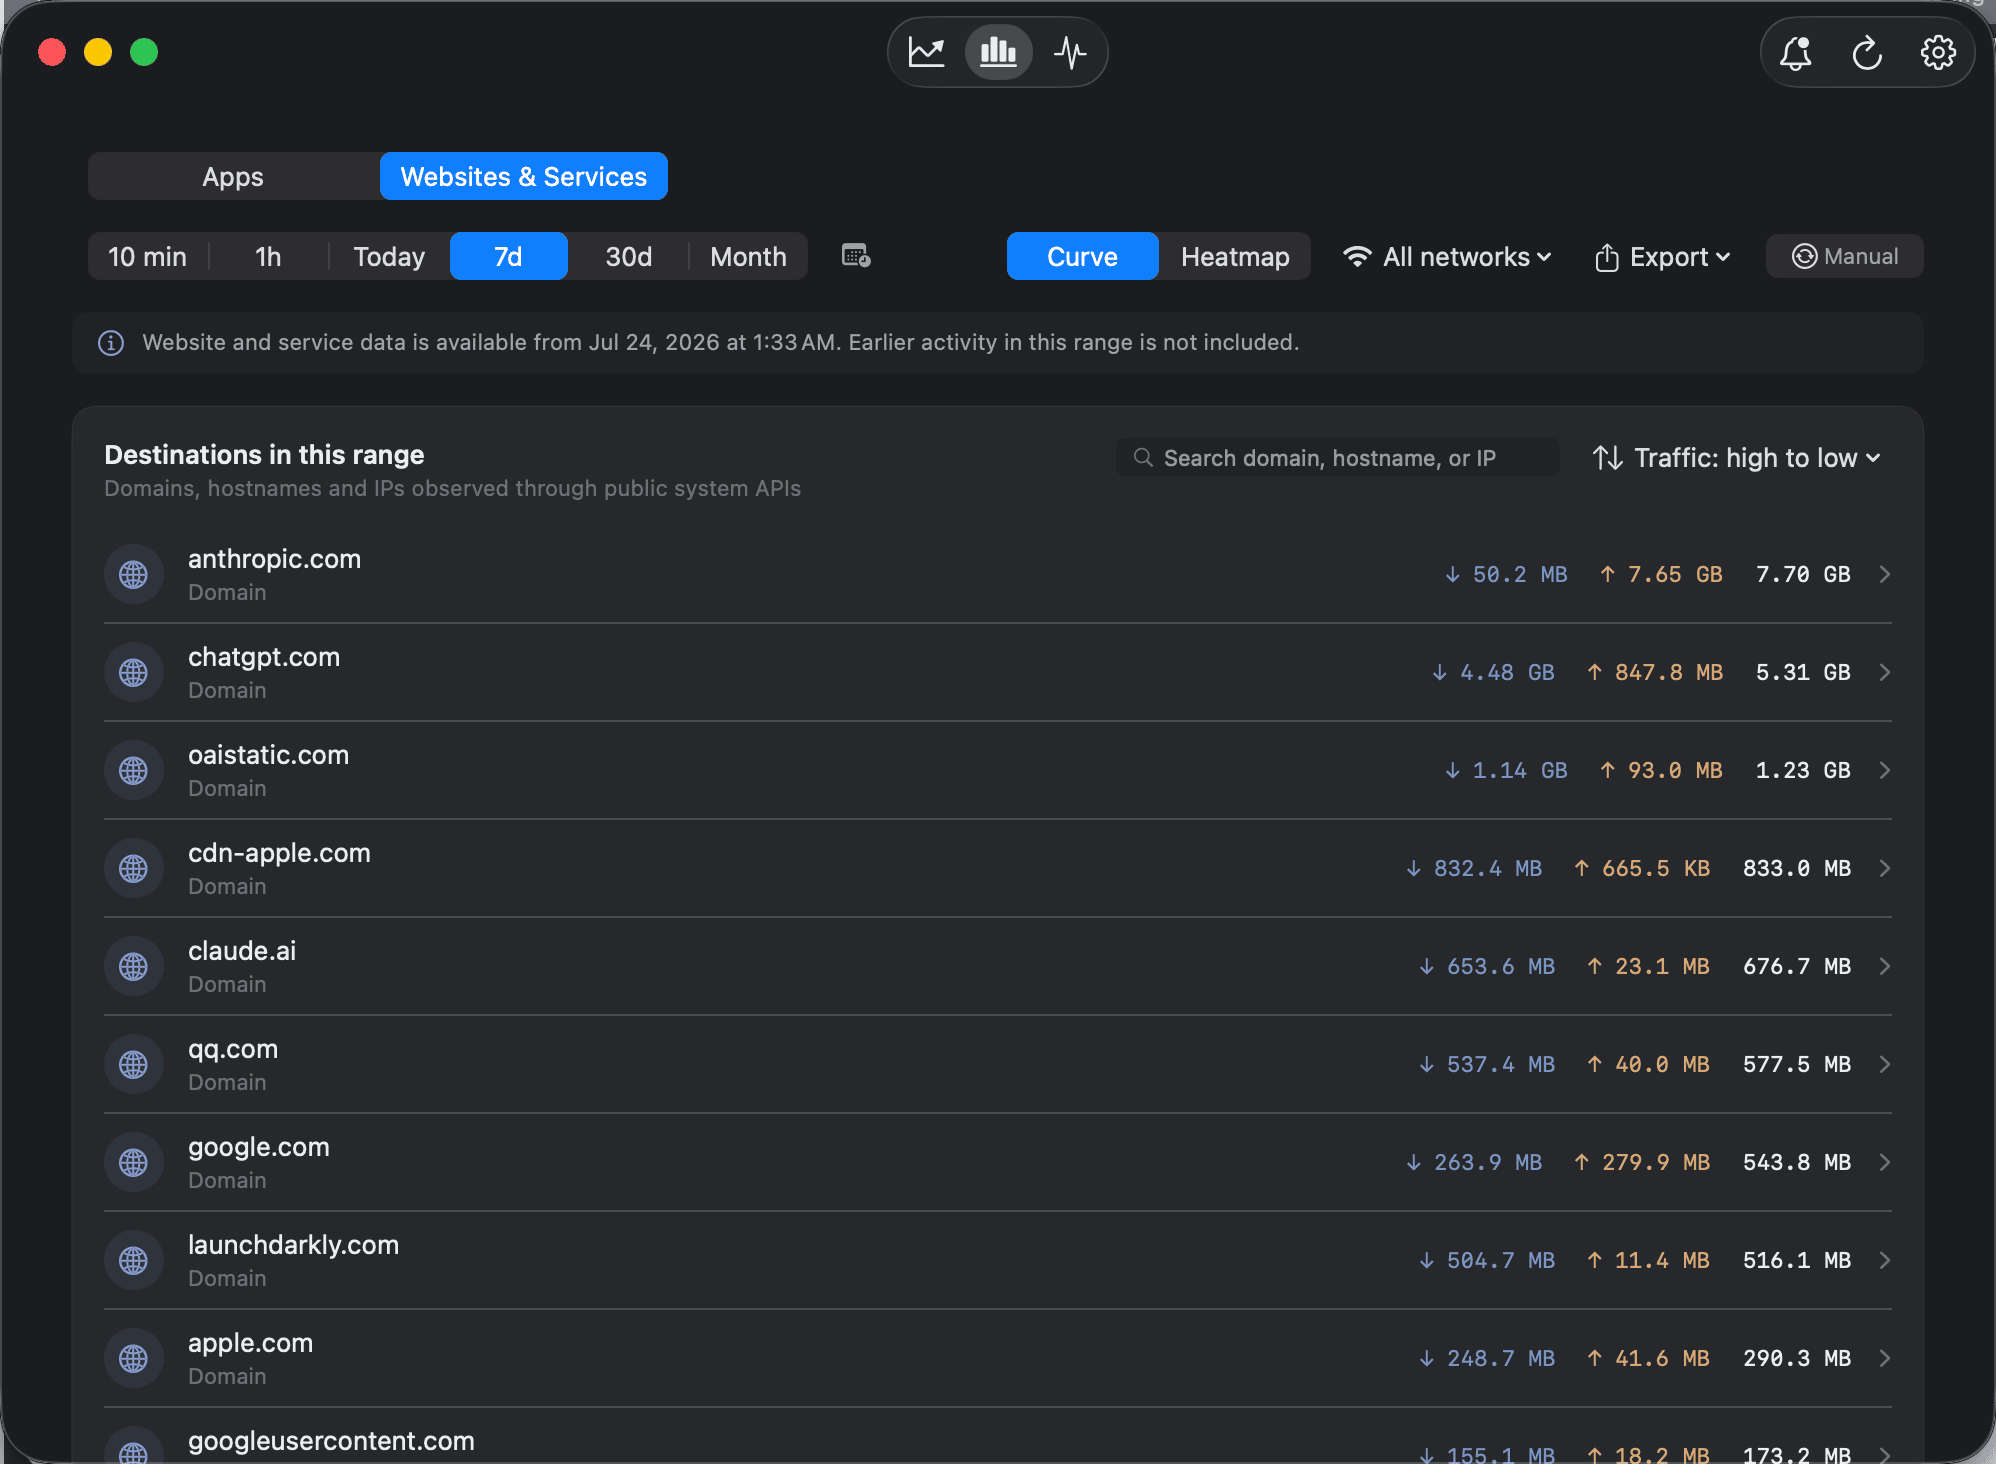Open the line chart view icon
This screenshot has height=1464, width=1996.
926,52
